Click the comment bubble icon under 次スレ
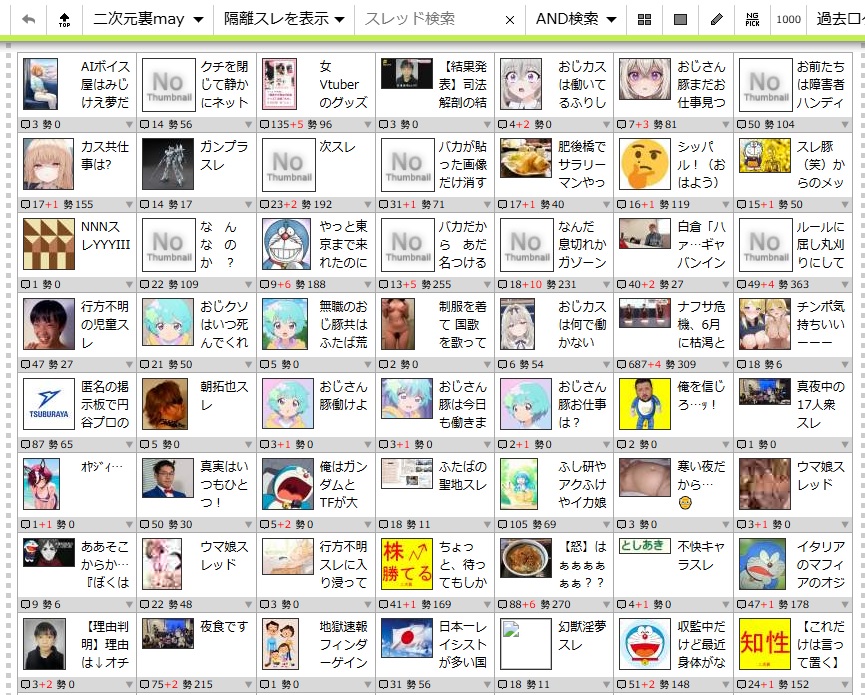The height and width of the screenshot is (695, 865). (x=265, y=204)
